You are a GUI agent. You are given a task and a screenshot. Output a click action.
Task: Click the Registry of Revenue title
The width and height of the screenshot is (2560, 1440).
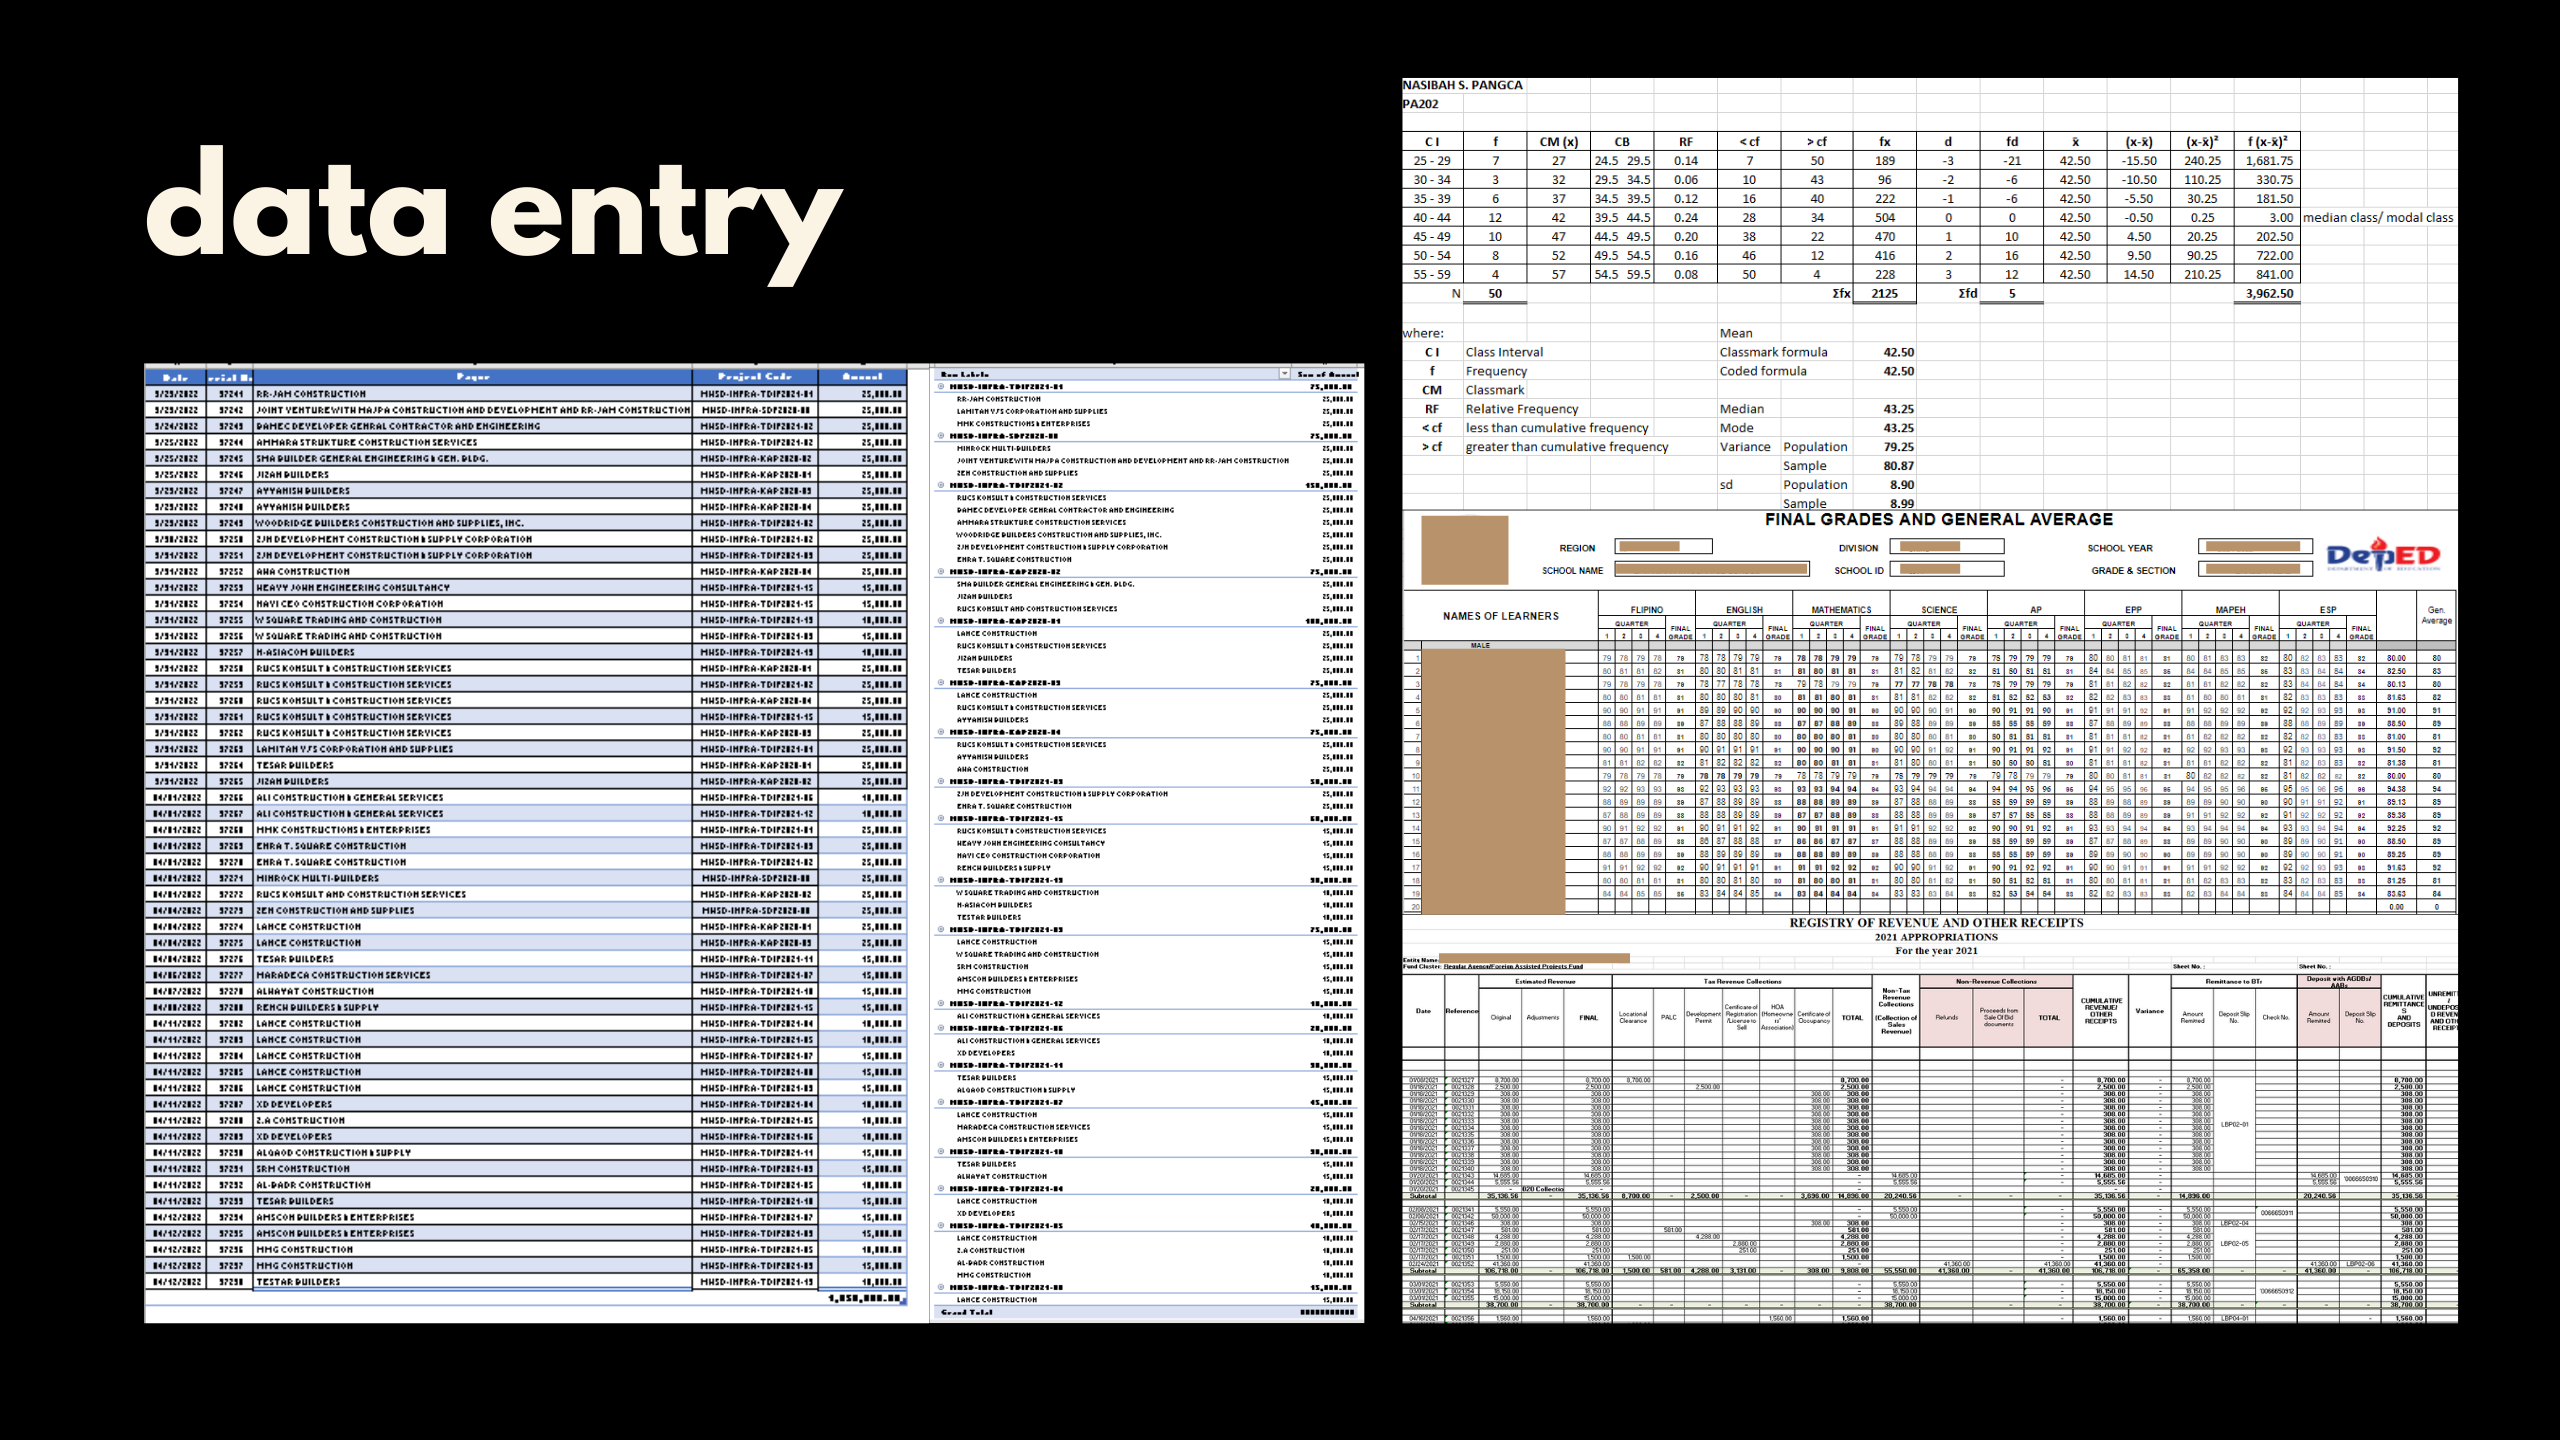[1935, 923]
